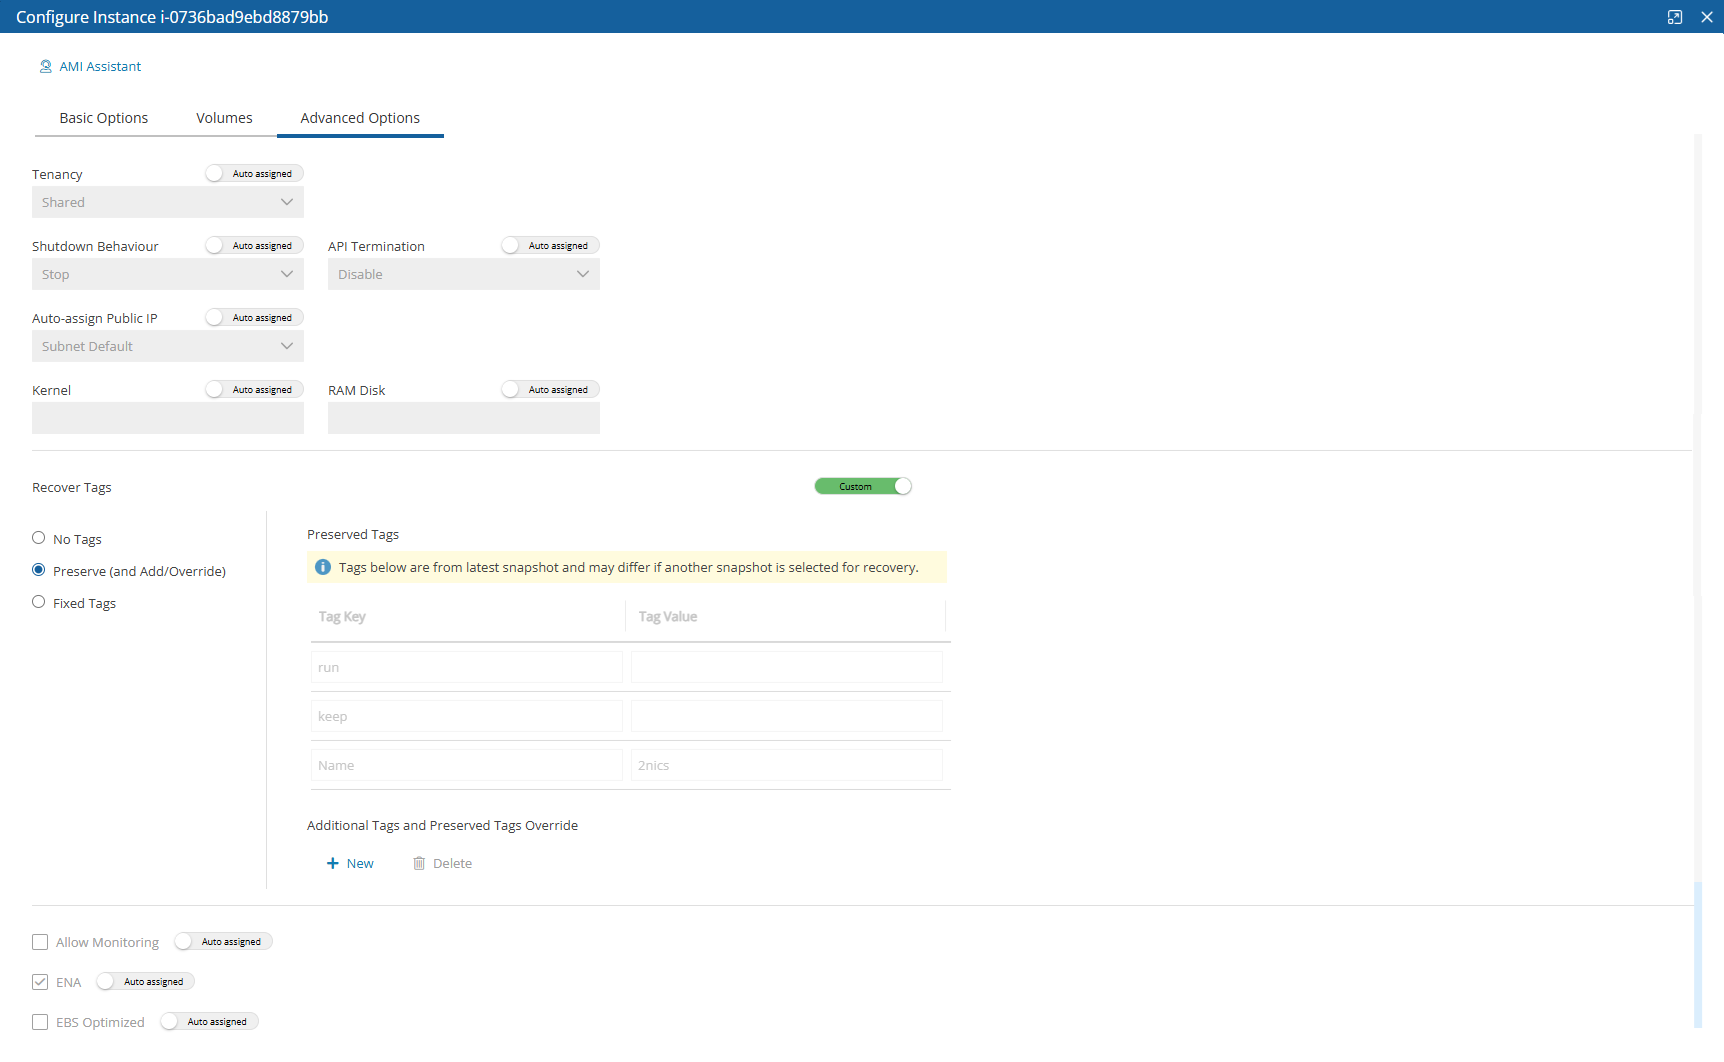
Task: Uncheck the ENA checkbox
Action: click(x=40, y=983)
